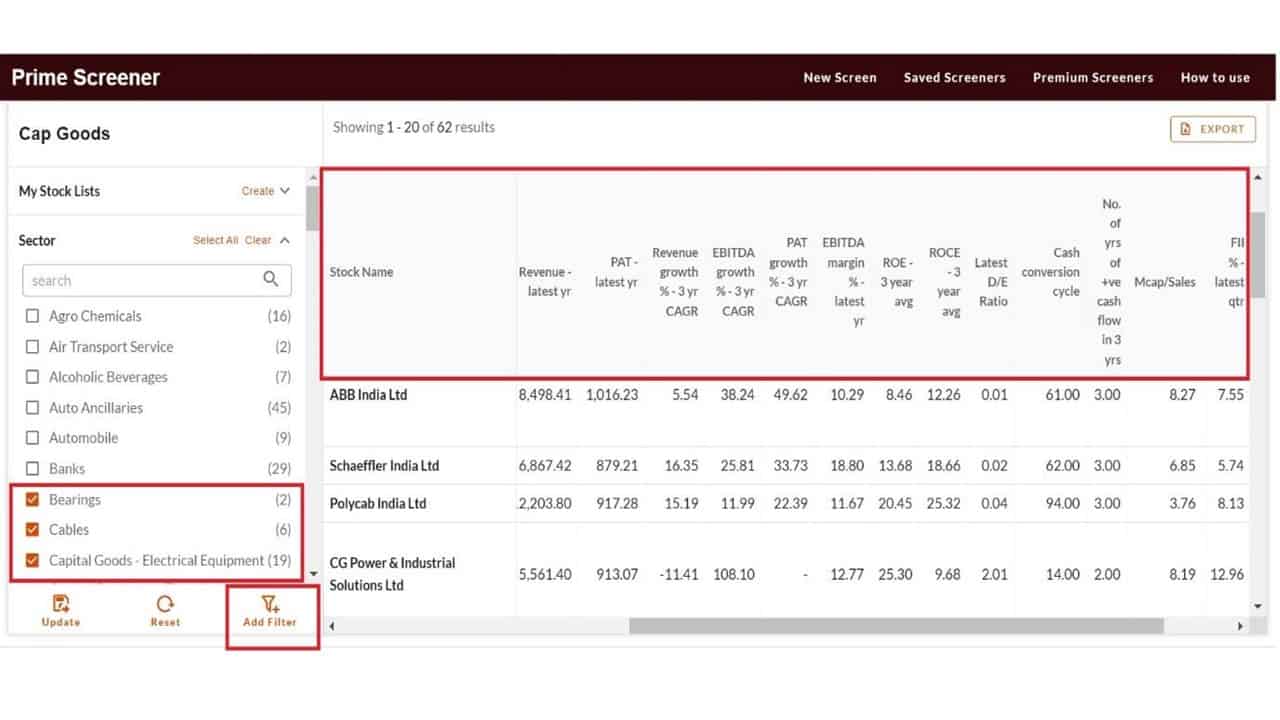Click the search magnifier icon in Sector

click(271, 279)
